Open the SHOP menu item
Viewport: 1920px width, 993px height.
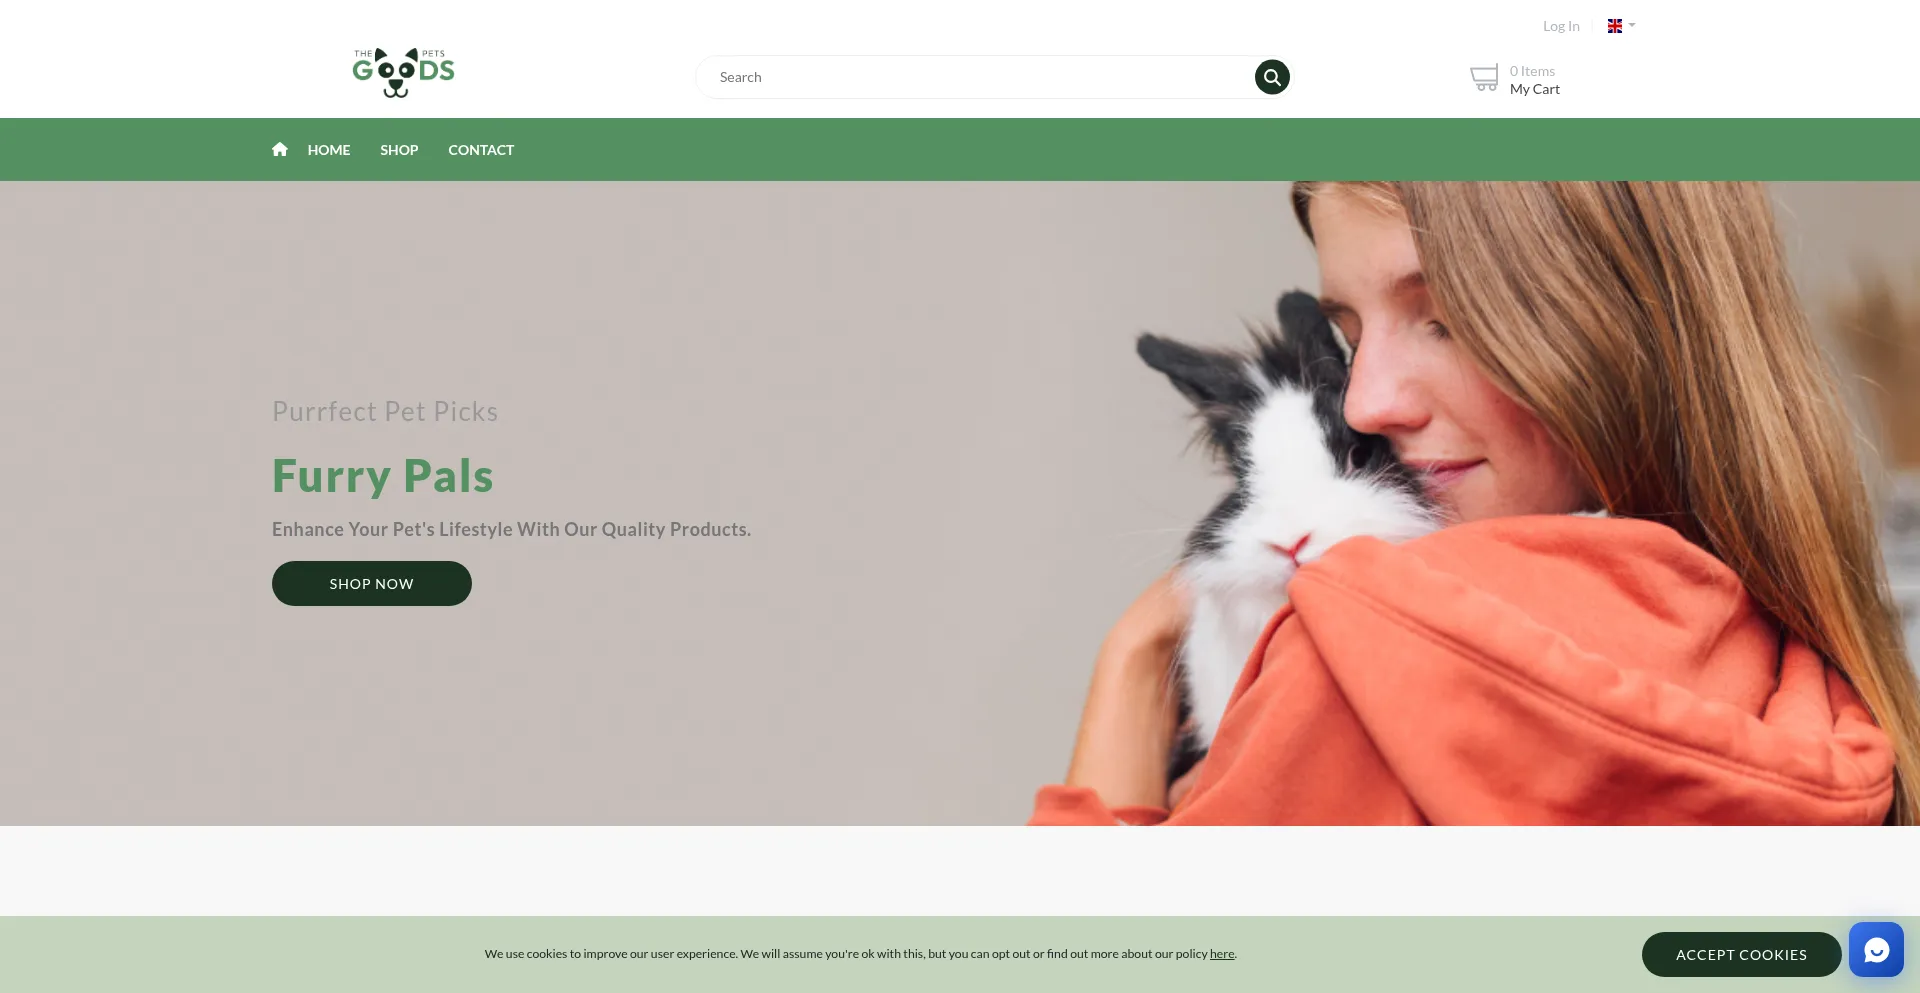coord(399,150)
